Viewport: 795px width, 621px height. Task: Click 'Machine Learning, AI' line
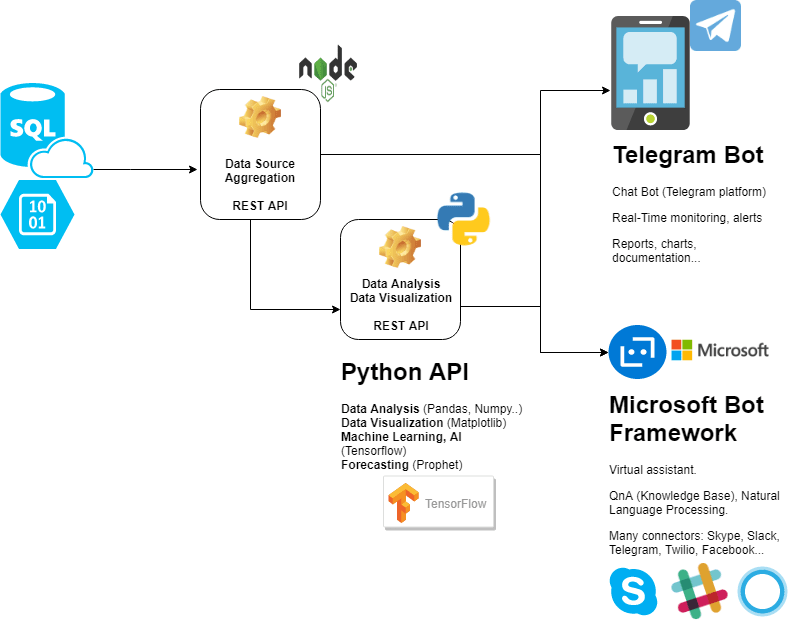[x=401, y=436]
